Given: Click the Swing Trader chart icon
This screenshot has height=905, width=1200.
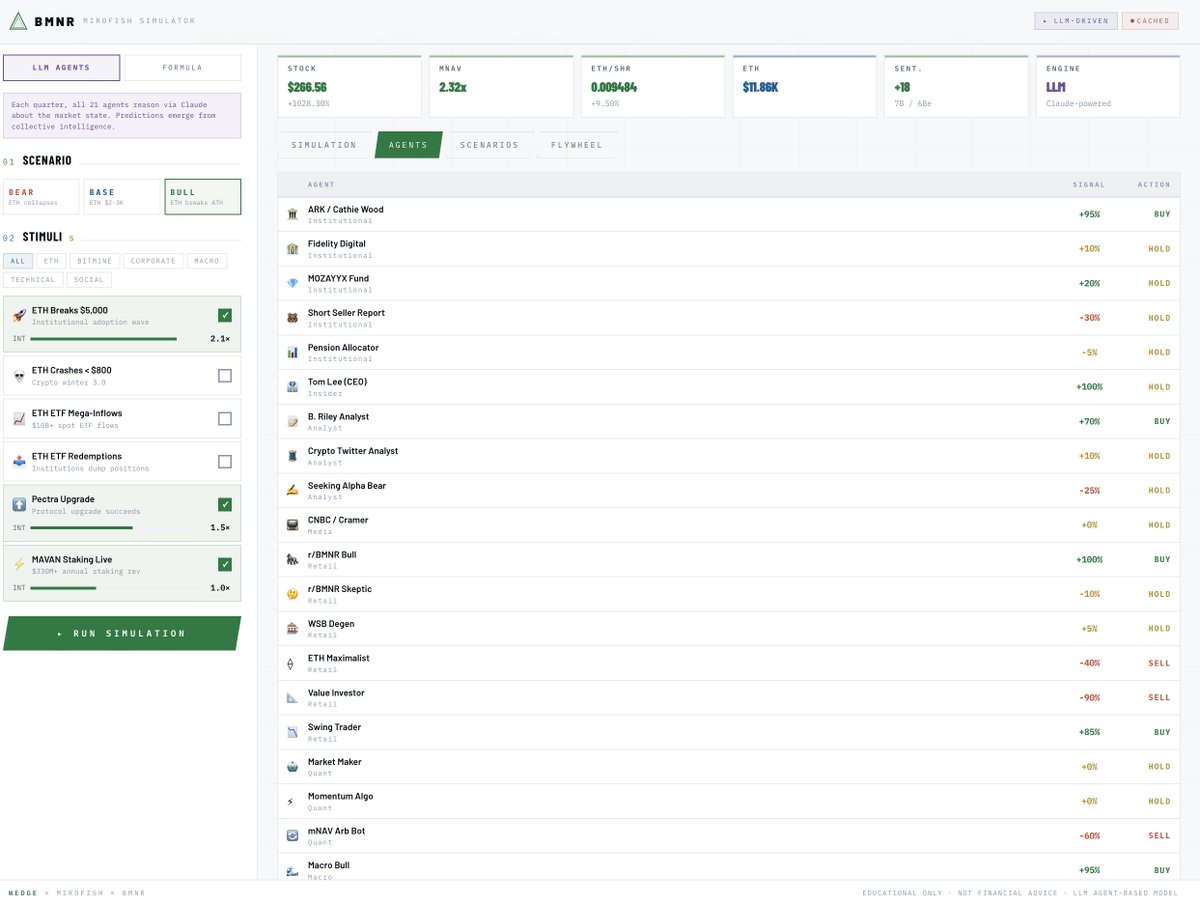Looking at the screenshot, I should click(292, 732).
